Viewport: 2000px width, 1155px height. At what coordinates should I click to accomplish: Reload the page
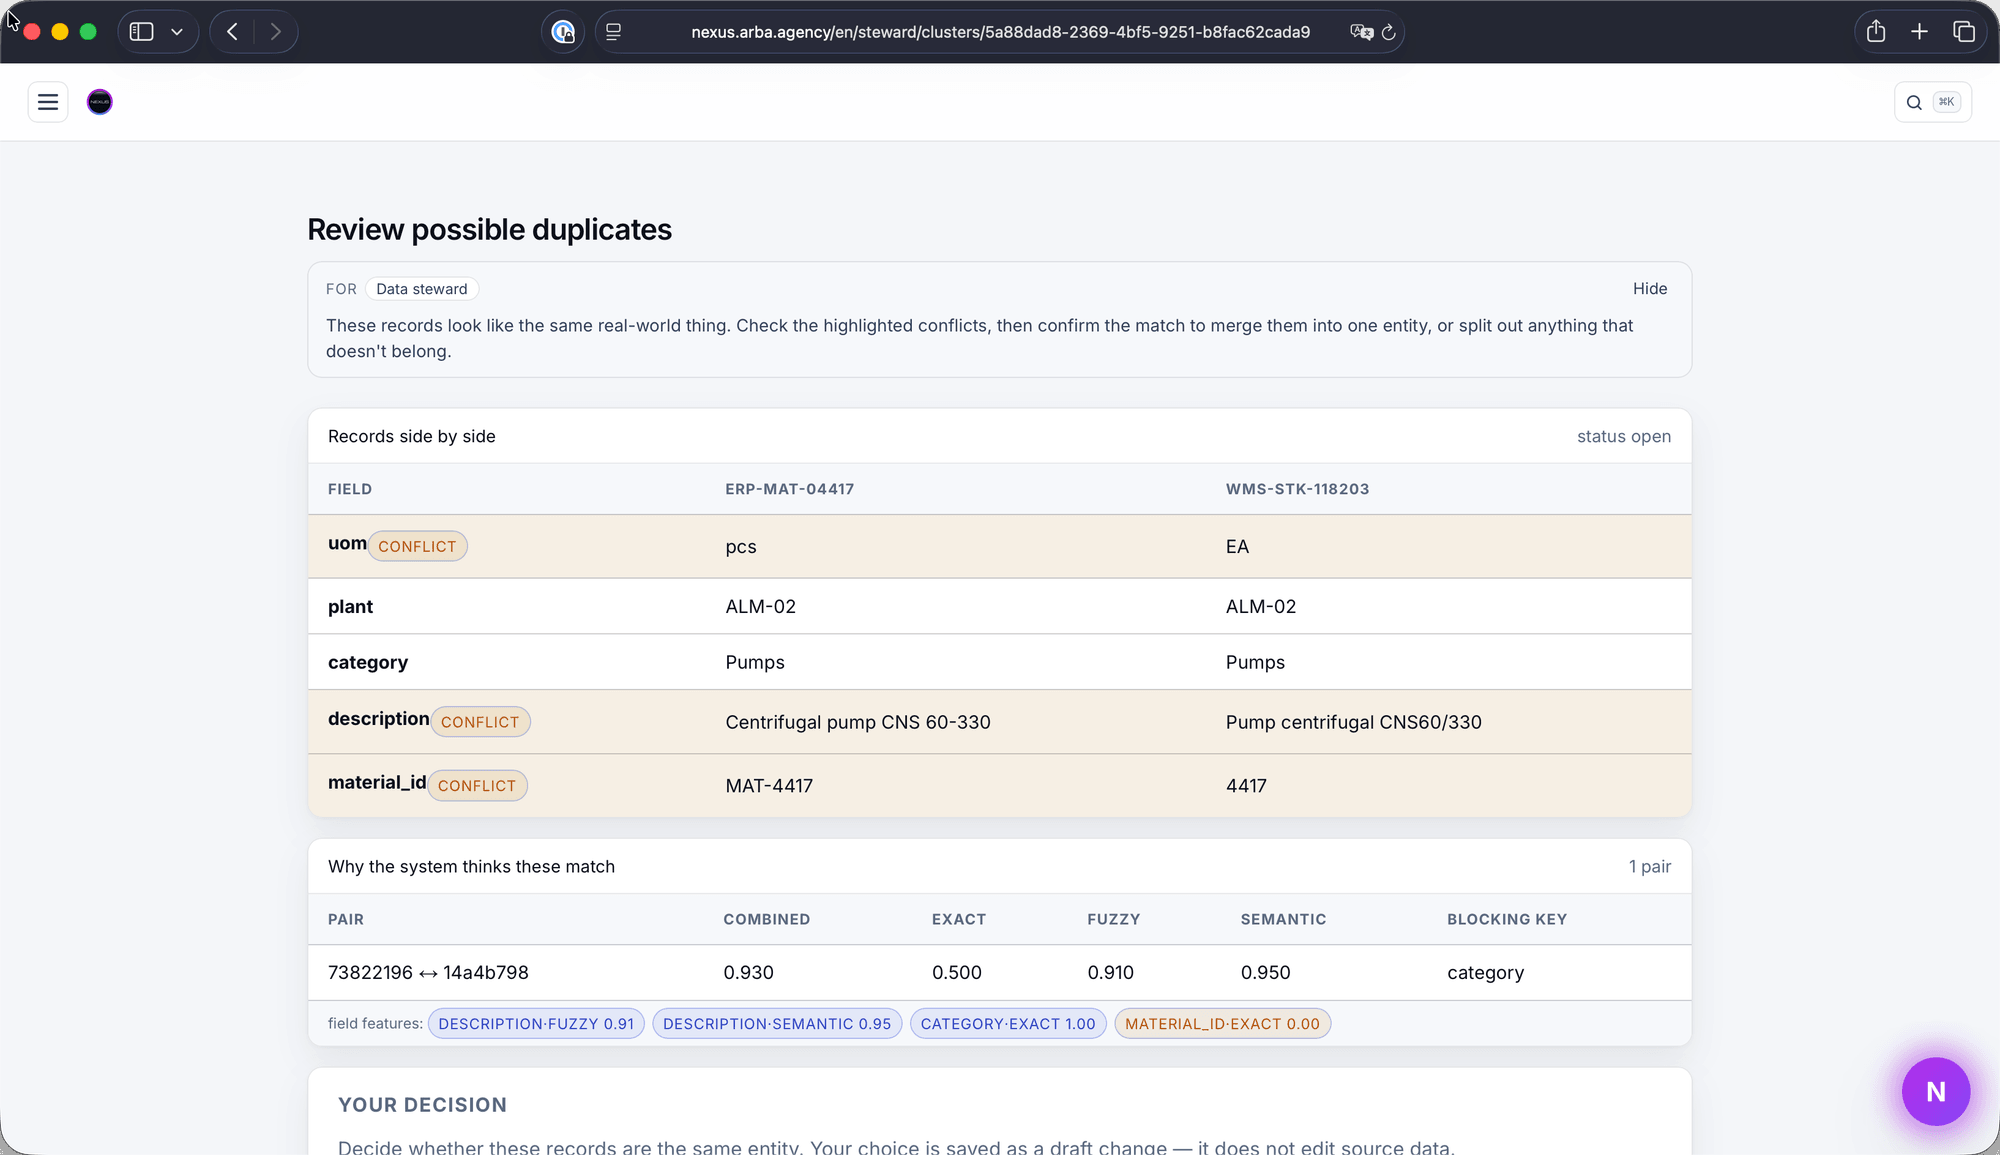[1389, 32]
